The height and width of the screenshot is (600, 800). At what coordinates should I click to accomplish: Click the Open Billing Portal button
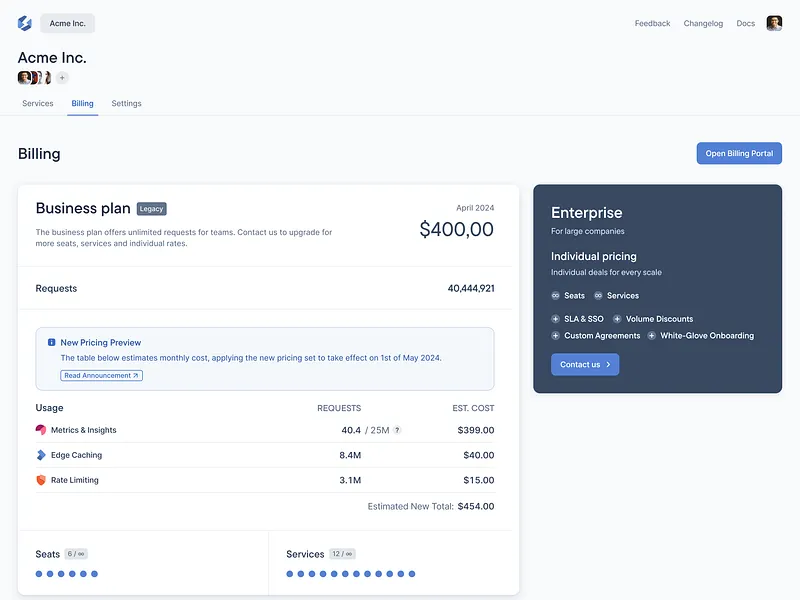click(x=739, y=154)
